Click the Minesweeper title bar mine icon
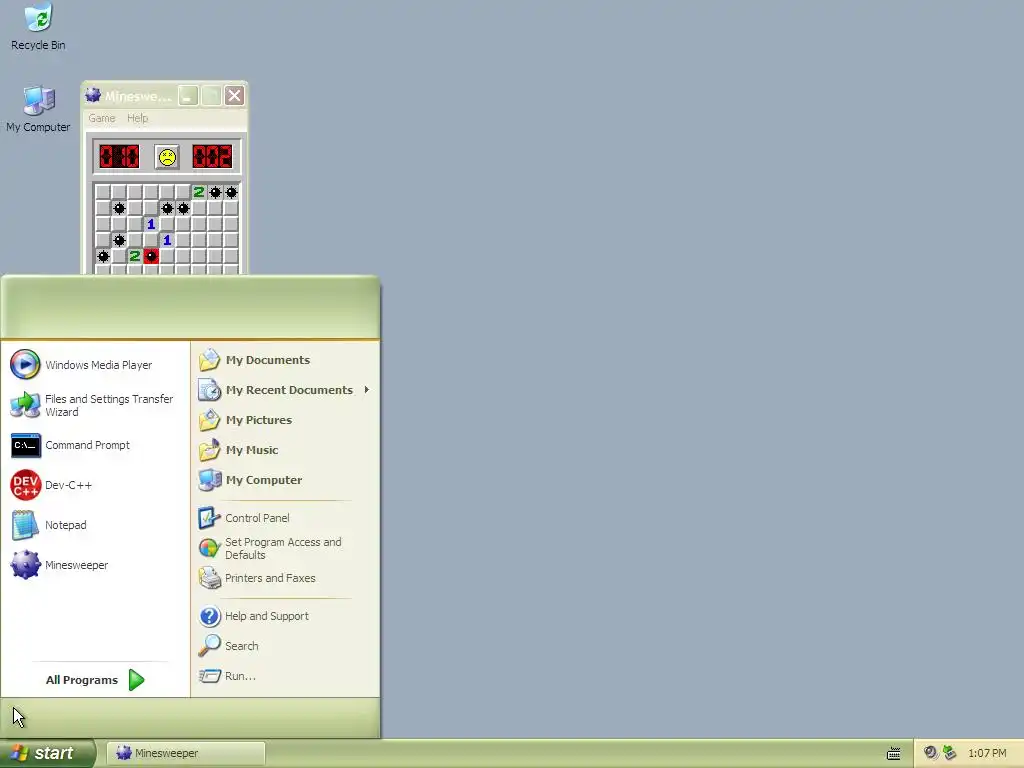 coord(93,95)
